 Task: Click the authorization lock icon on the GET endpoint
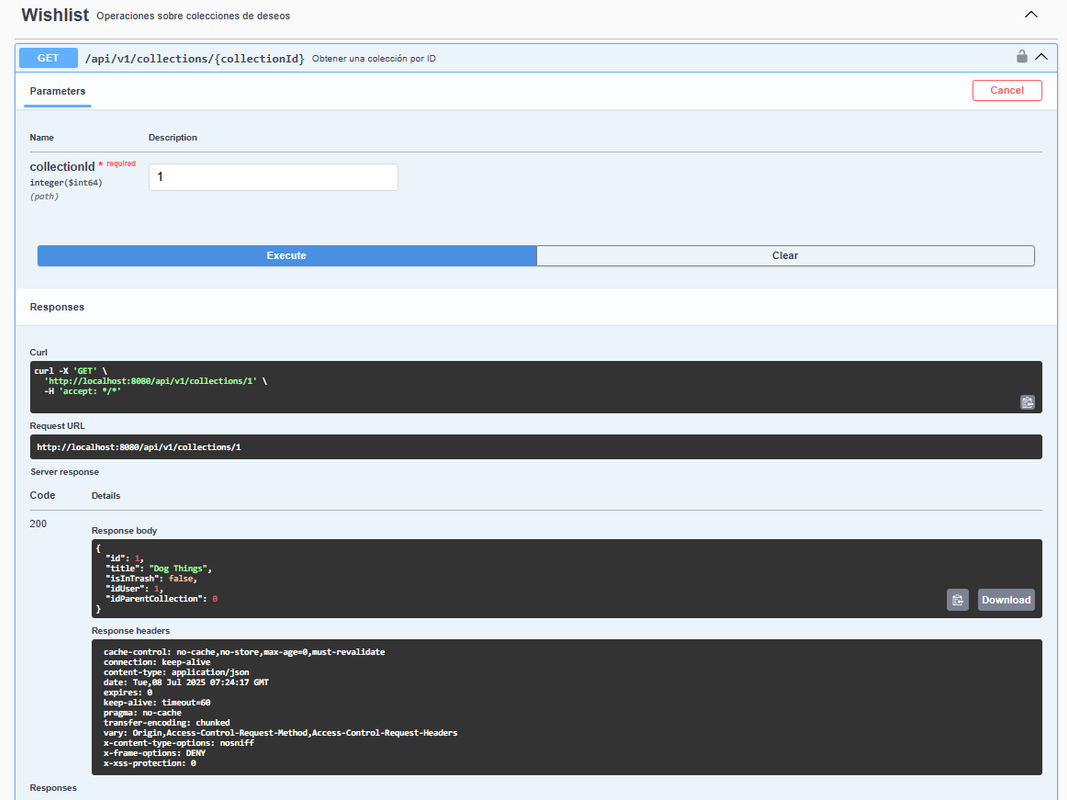pos(1021,56)
